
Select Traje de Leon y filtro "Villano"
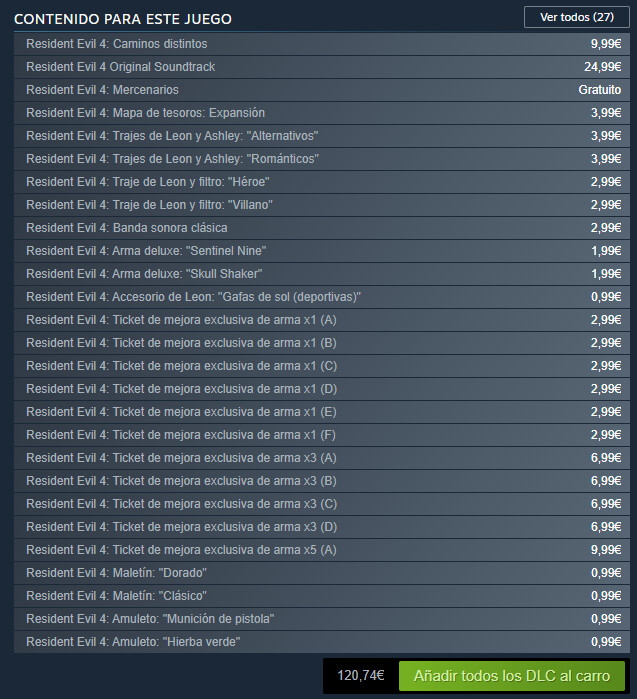point(321,205)
